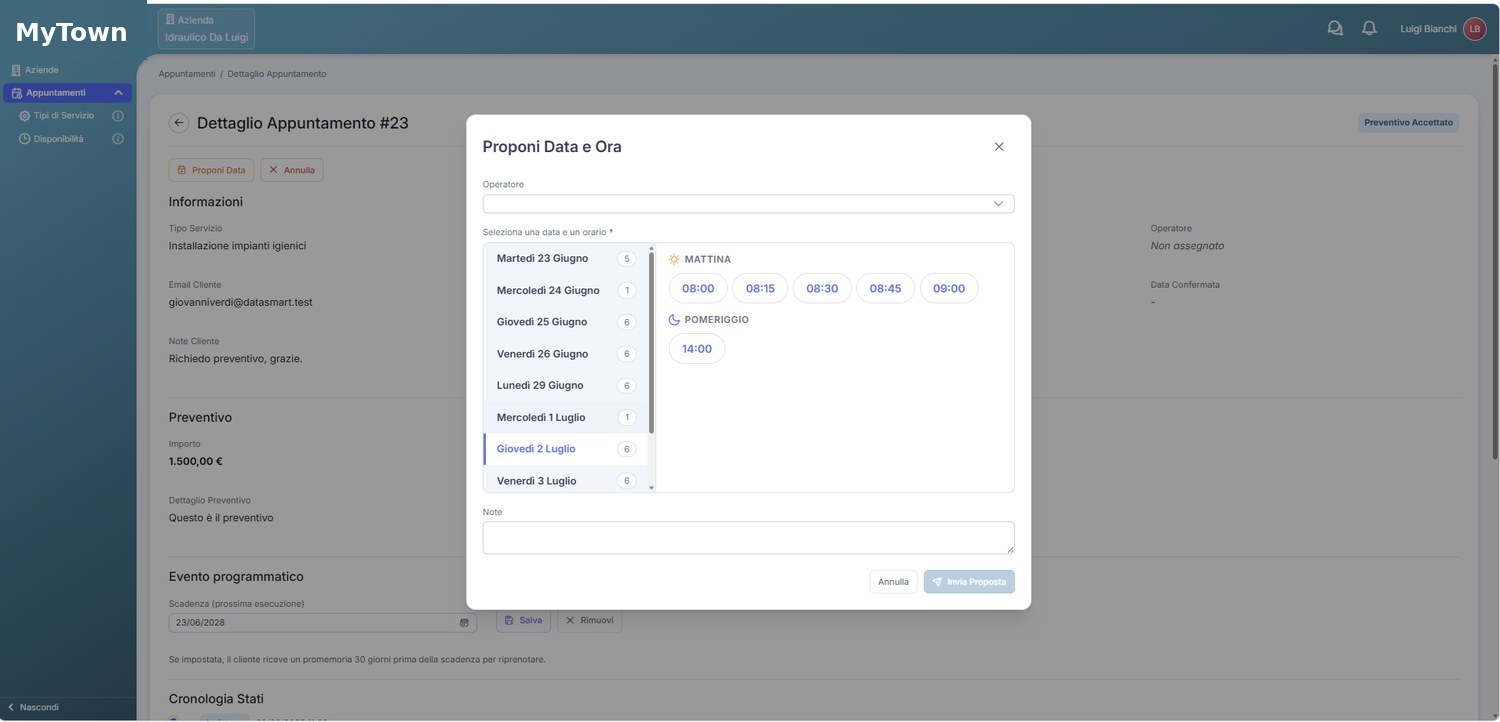
Task: Open the chat messages icon
Action: (x=1335, y=29)
